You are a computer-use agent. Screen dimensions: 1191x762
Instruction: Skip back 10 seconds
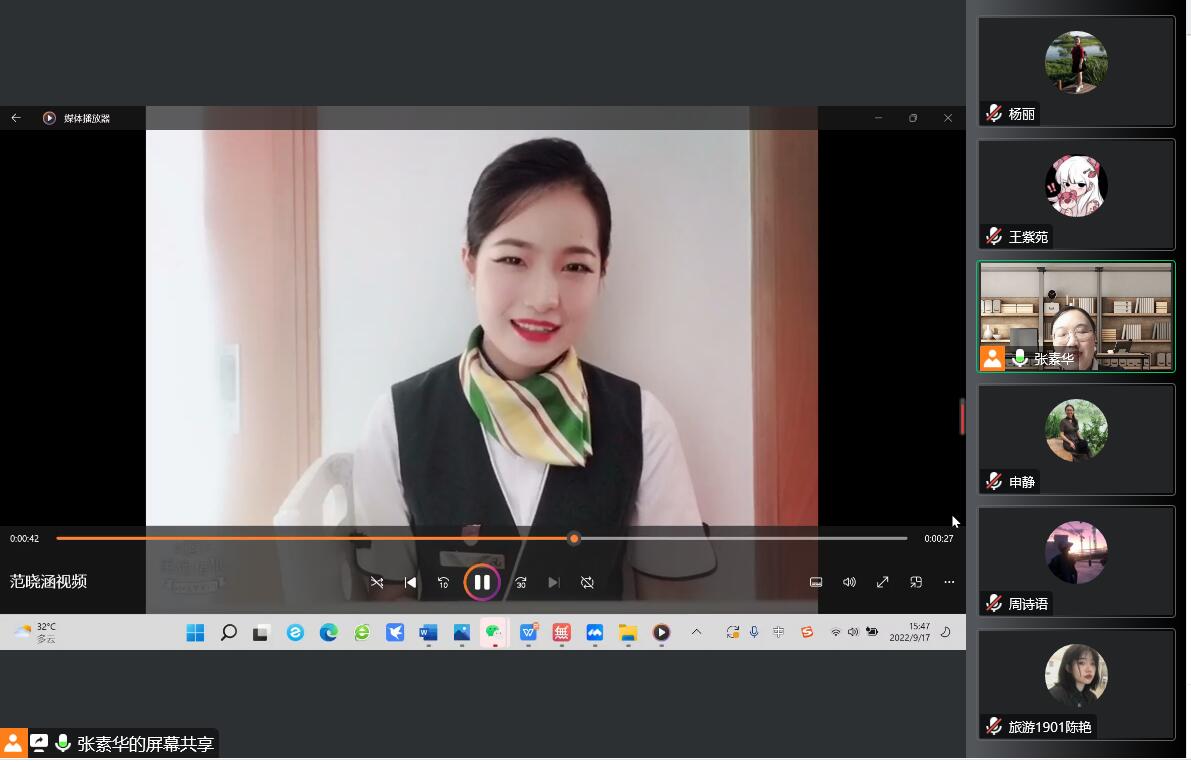(x=443, y=582)
